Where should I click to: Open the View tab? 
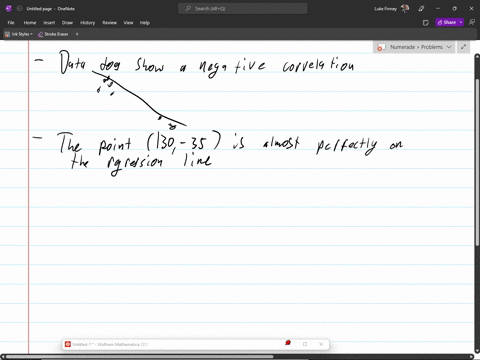click(128, 23)
